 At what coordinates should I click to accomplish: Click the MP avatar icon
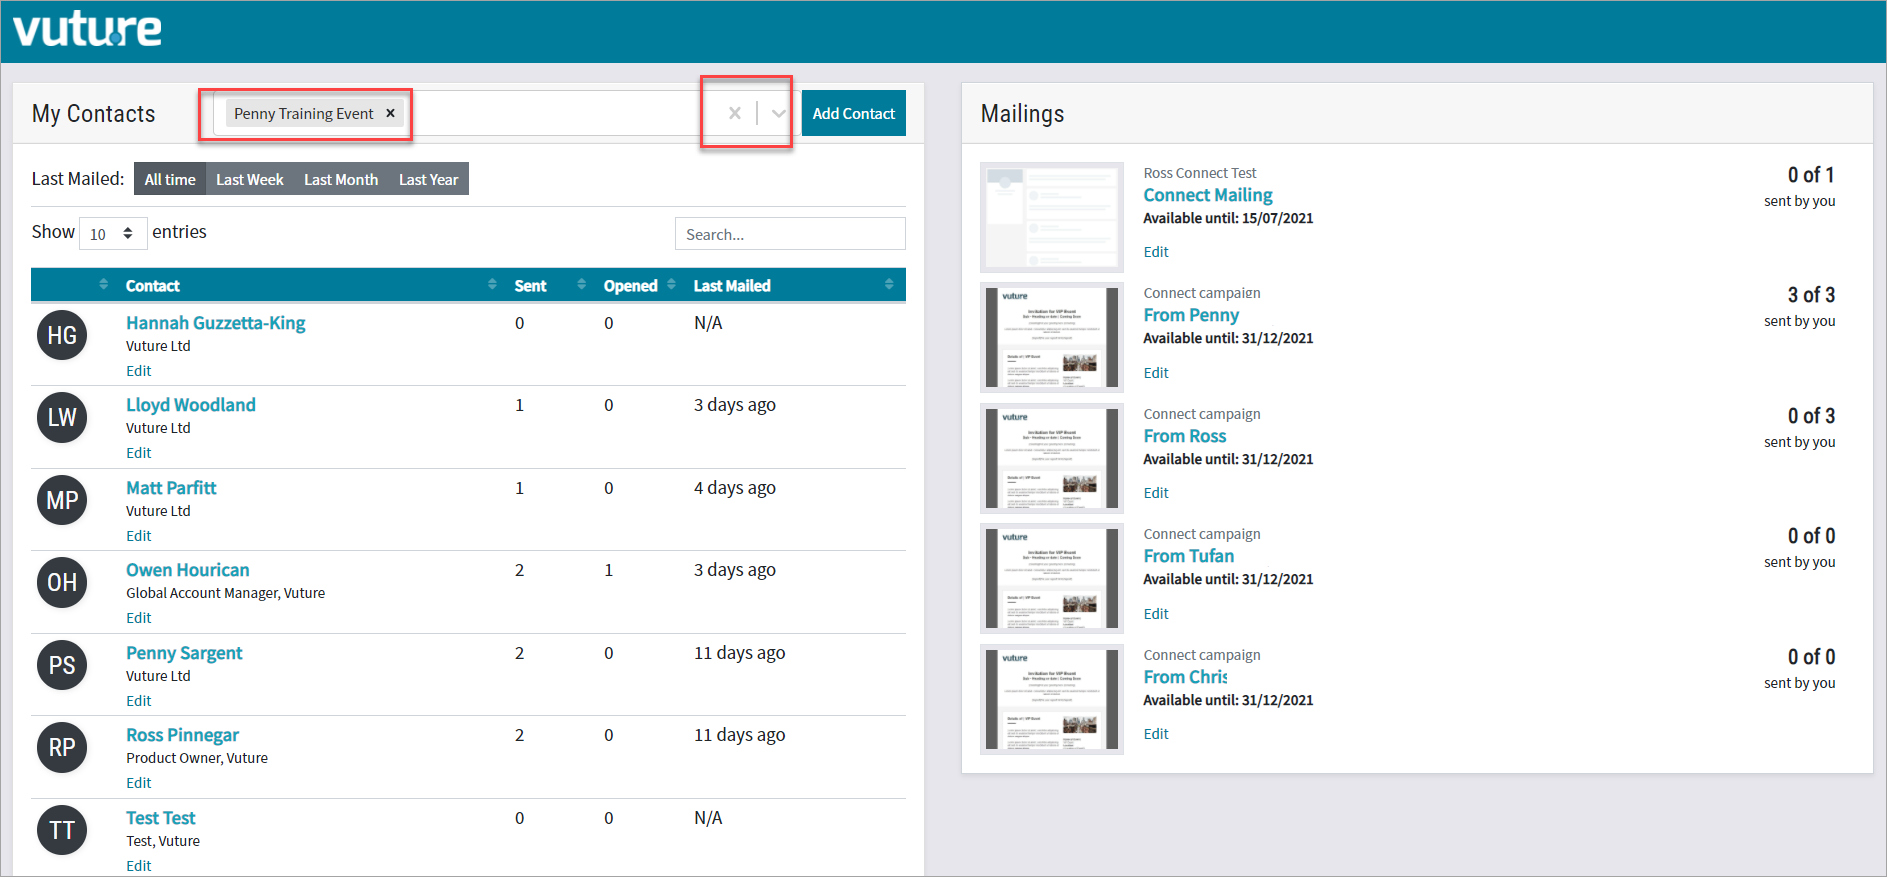(x=62, y=500)
